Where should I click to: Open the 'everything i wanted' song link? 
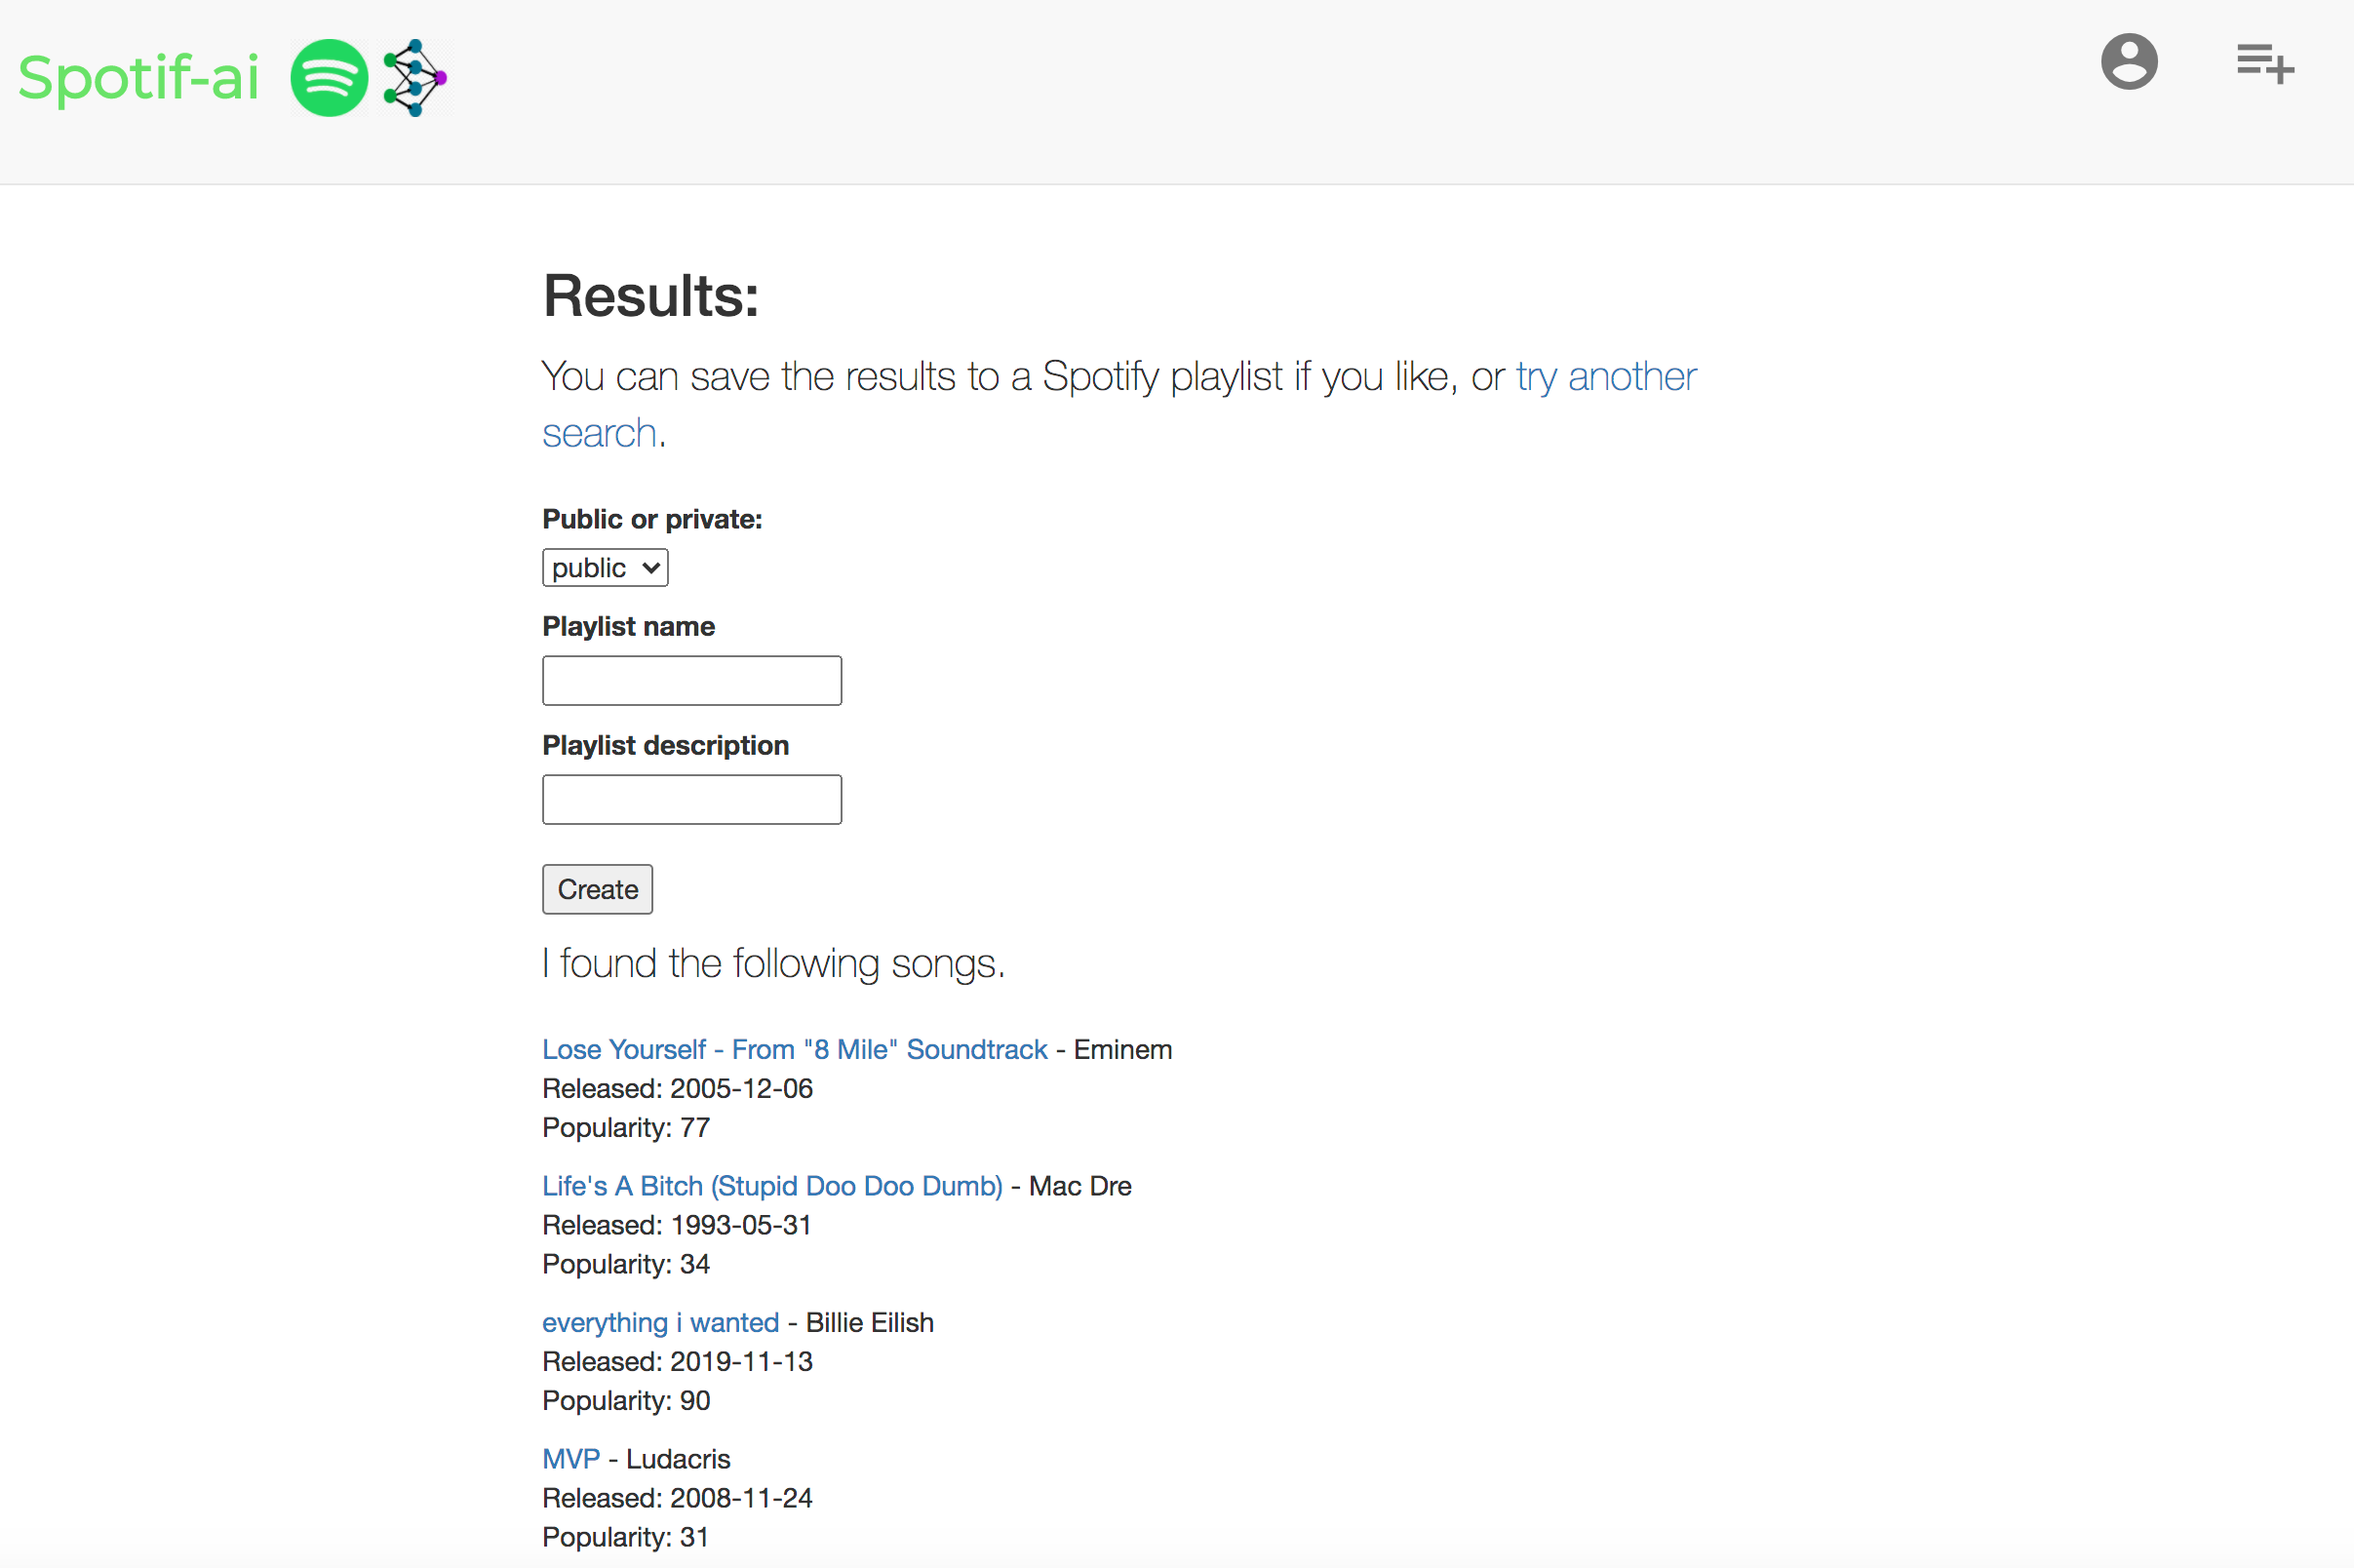pos(661,1323)
